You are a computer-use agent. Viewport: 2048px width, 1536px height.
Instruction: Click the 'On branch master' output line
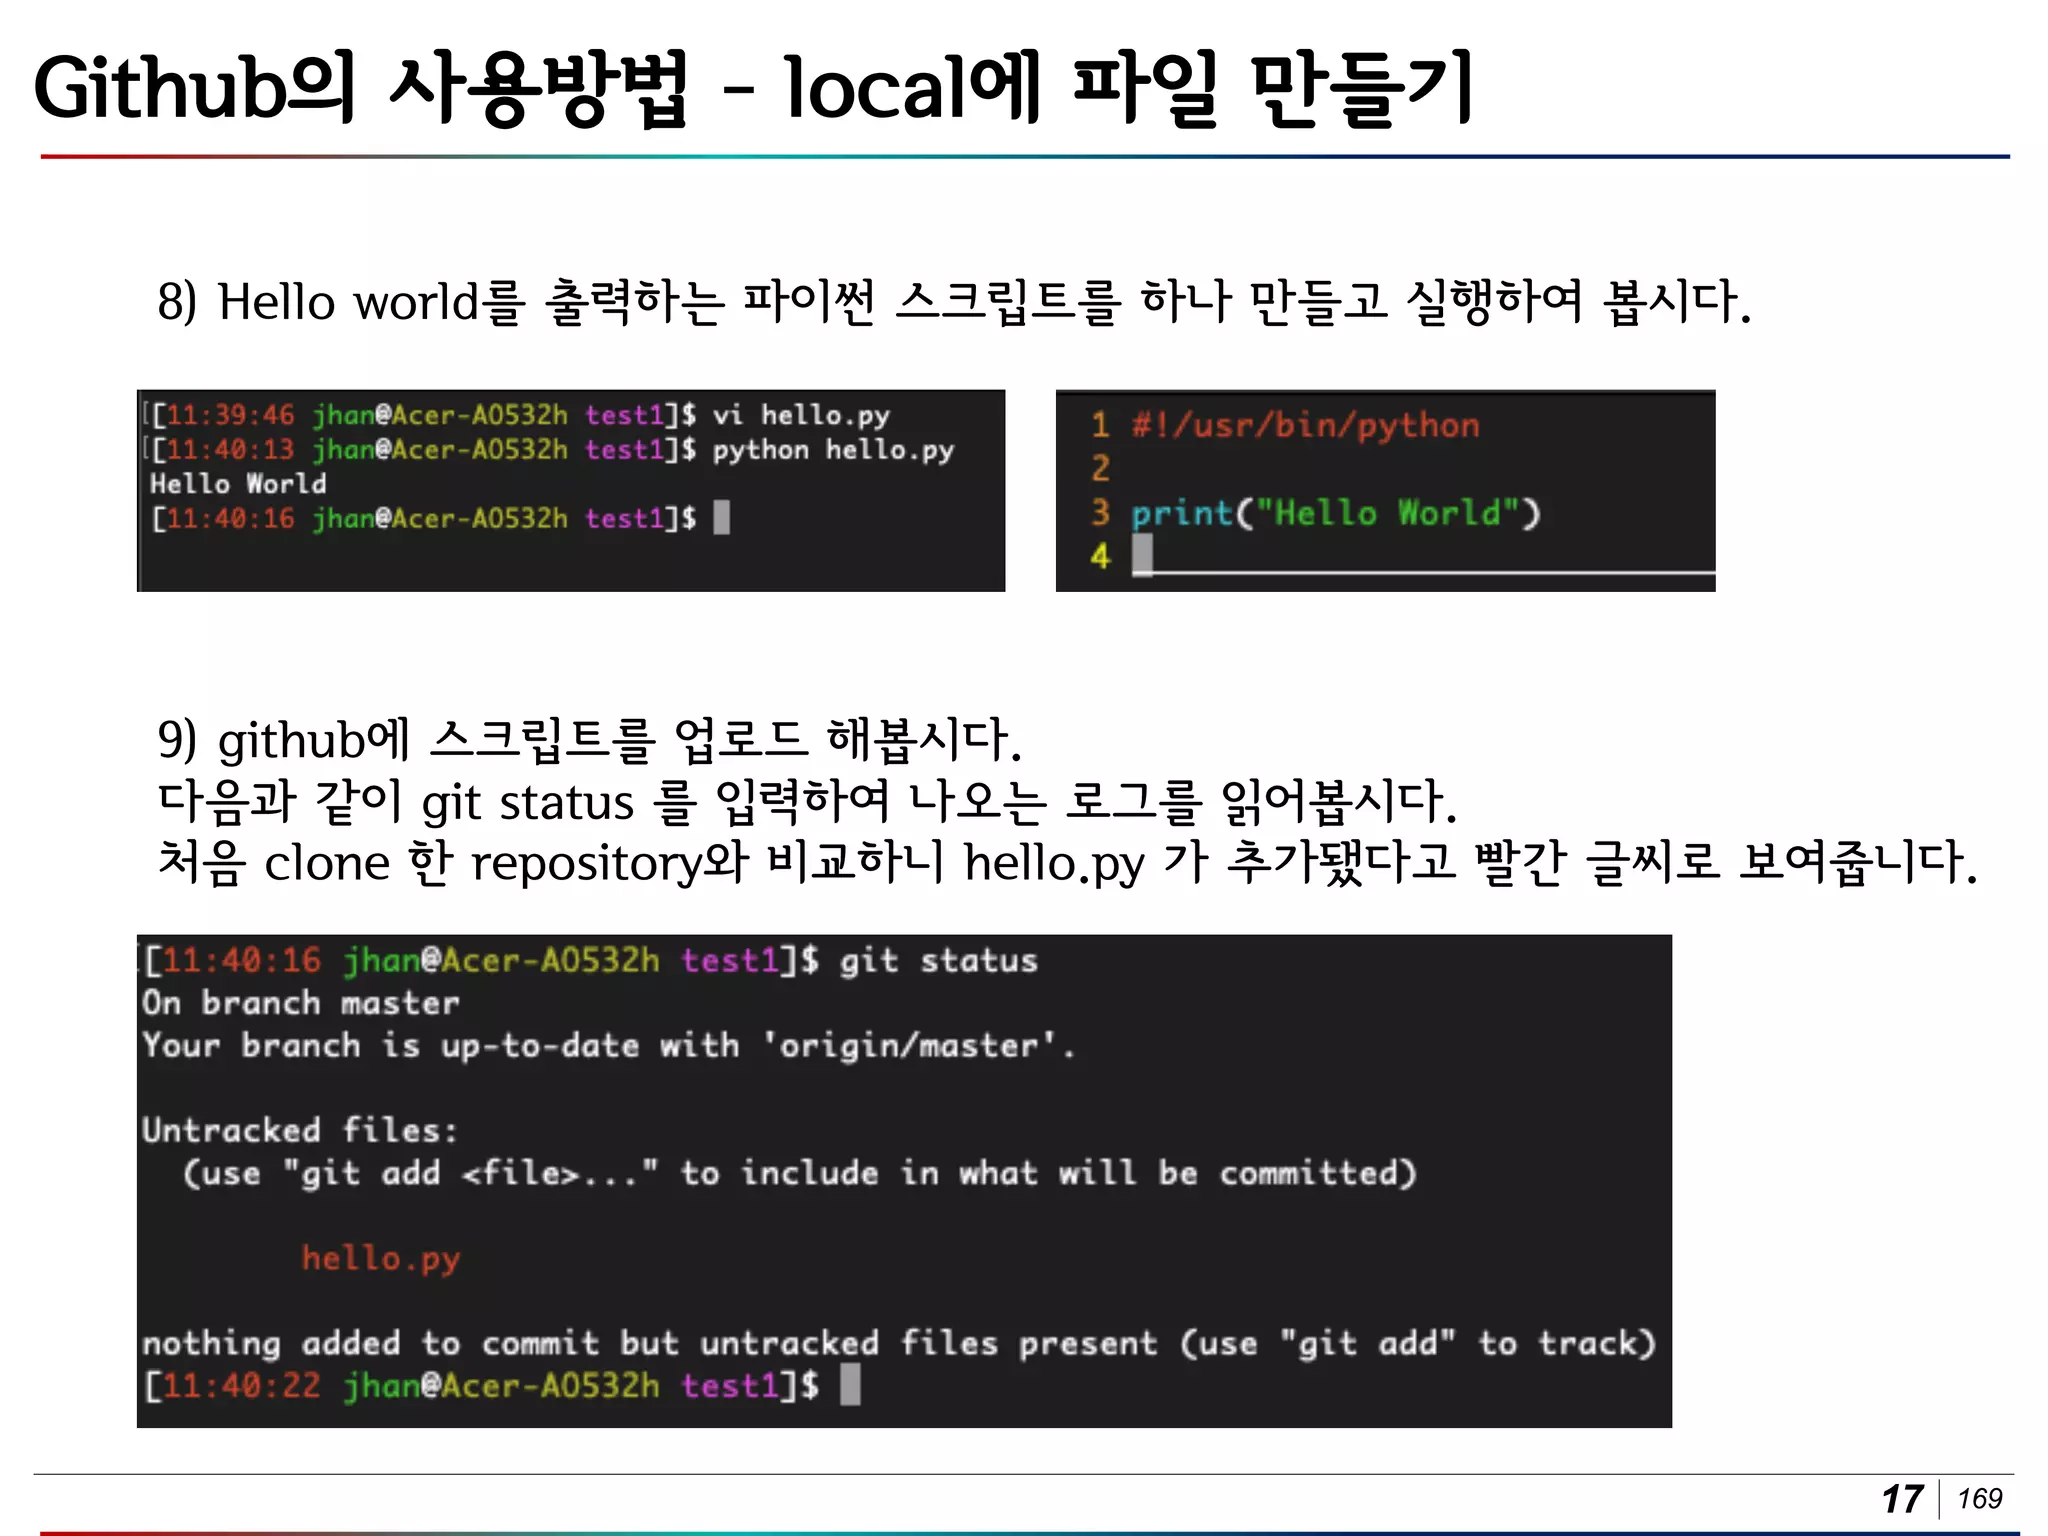point(300,1003)
